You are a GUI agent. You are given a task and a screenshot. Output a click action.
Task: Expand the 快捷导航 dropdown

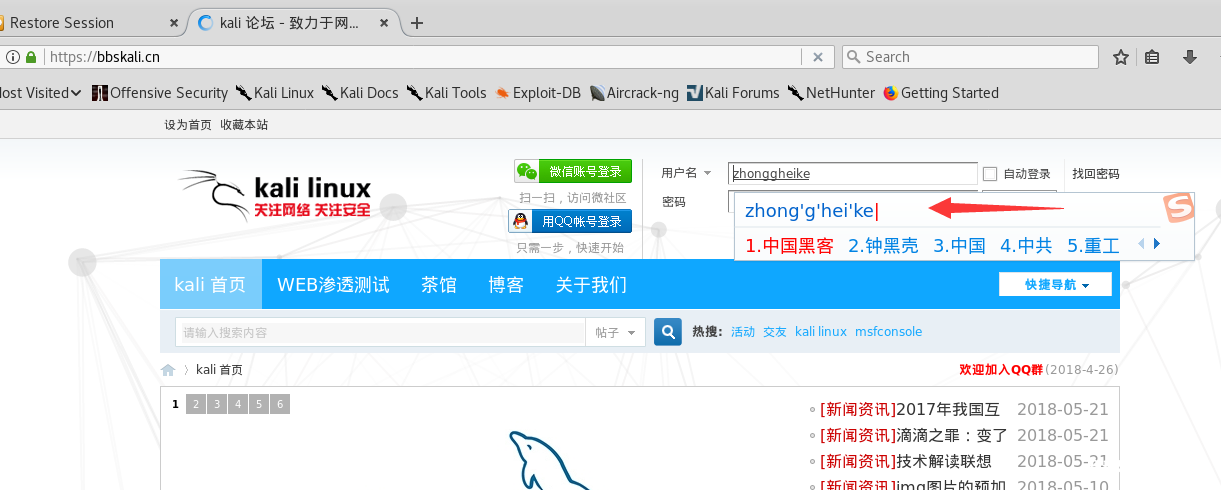pos(1056,285)
